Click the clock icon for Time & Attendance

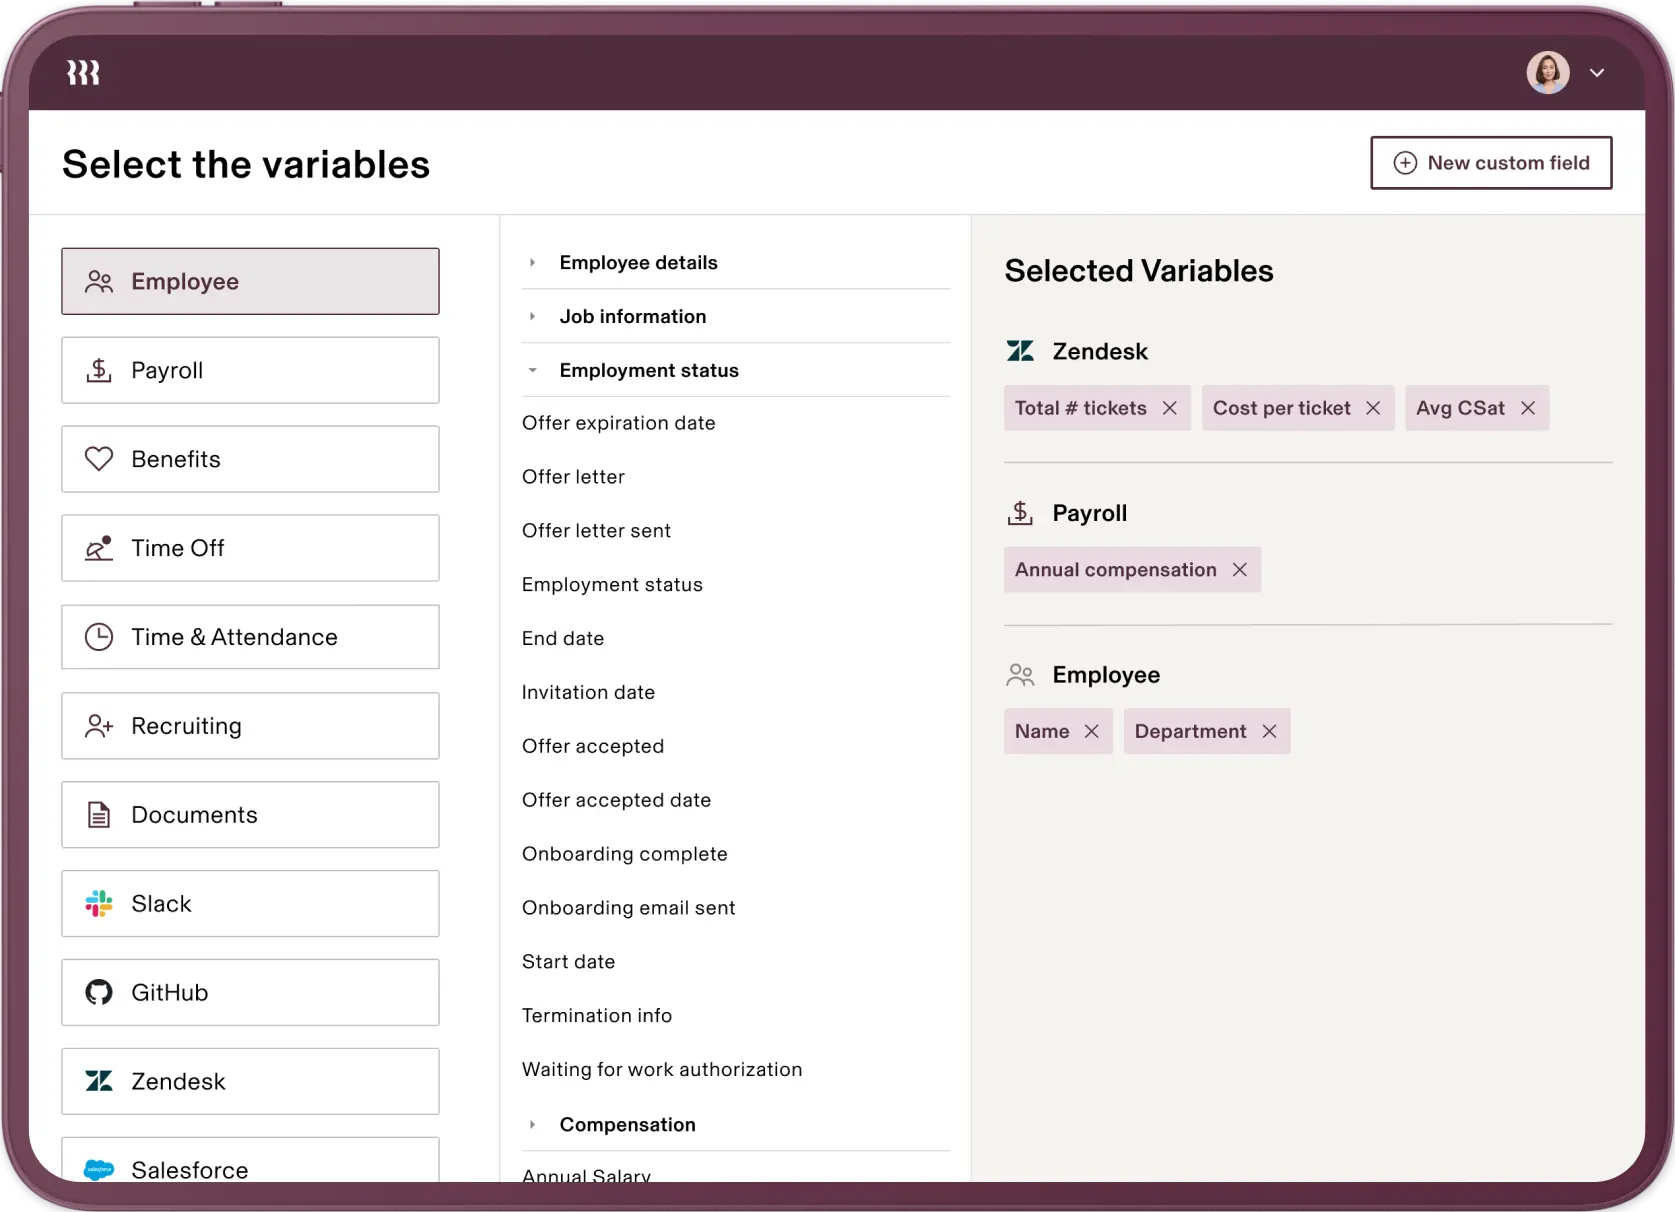point(99,637)
